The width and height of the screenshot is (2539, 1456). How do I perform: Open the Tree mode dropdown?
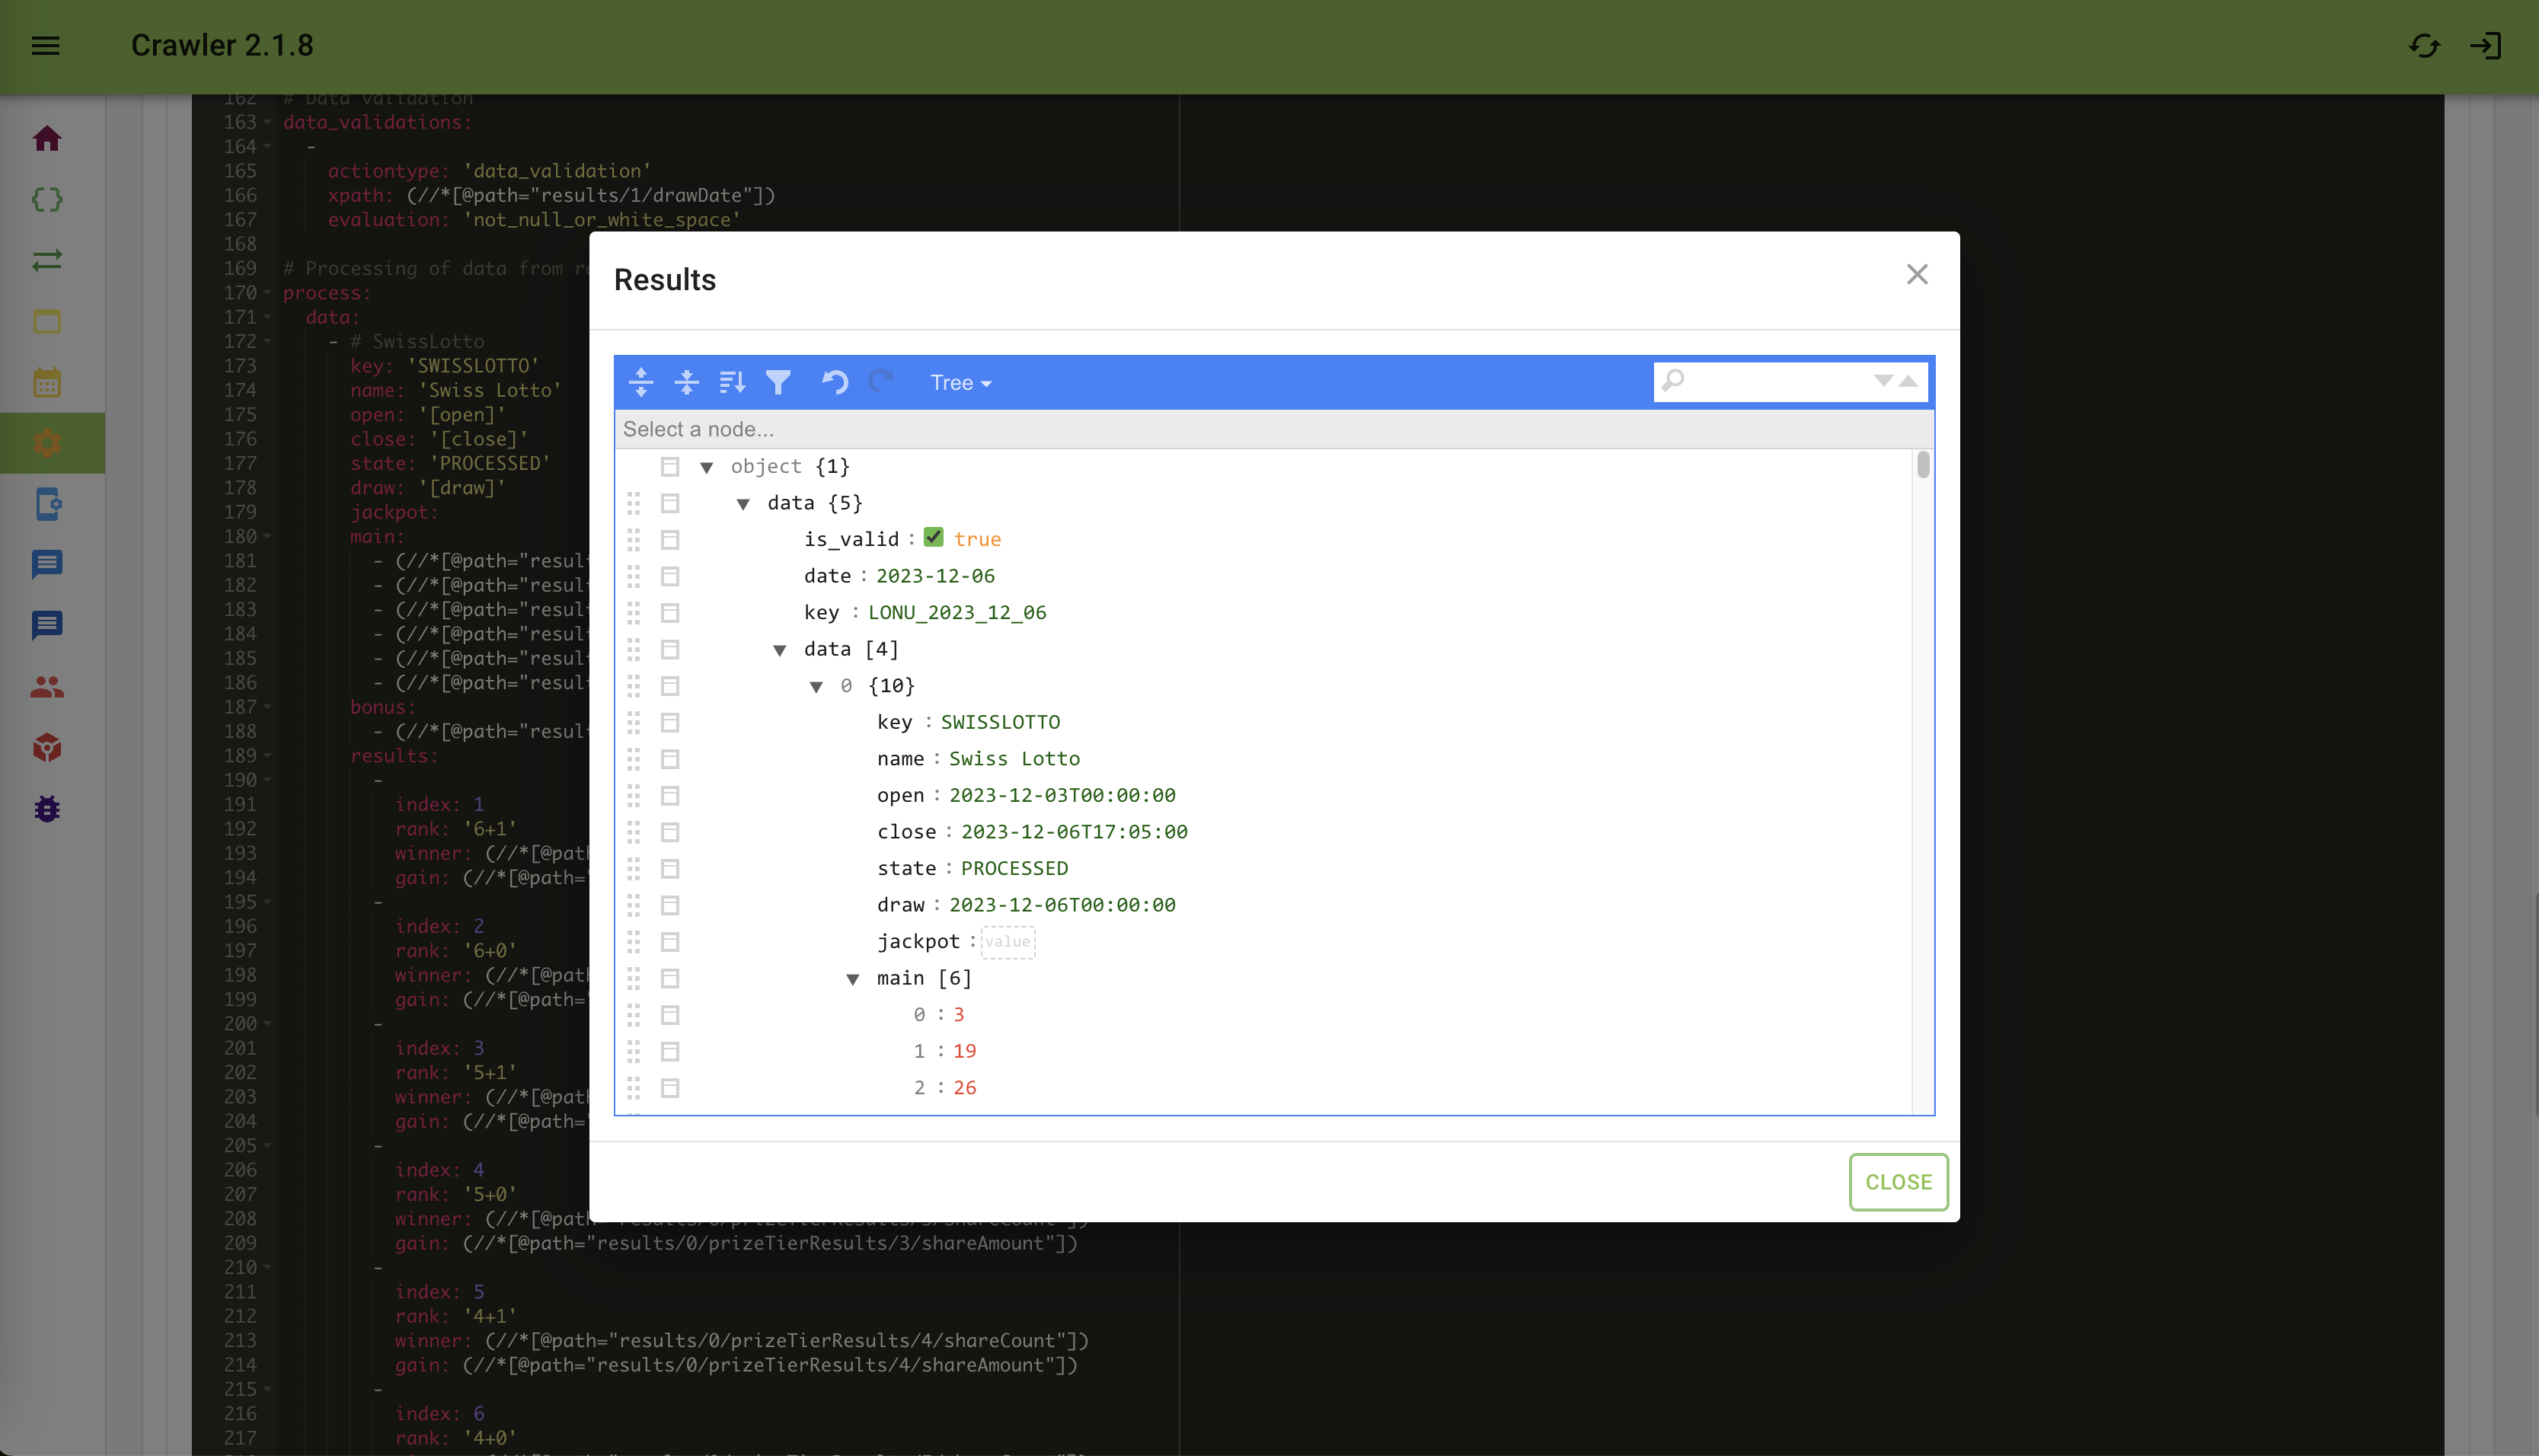click(x=960, y=383)
